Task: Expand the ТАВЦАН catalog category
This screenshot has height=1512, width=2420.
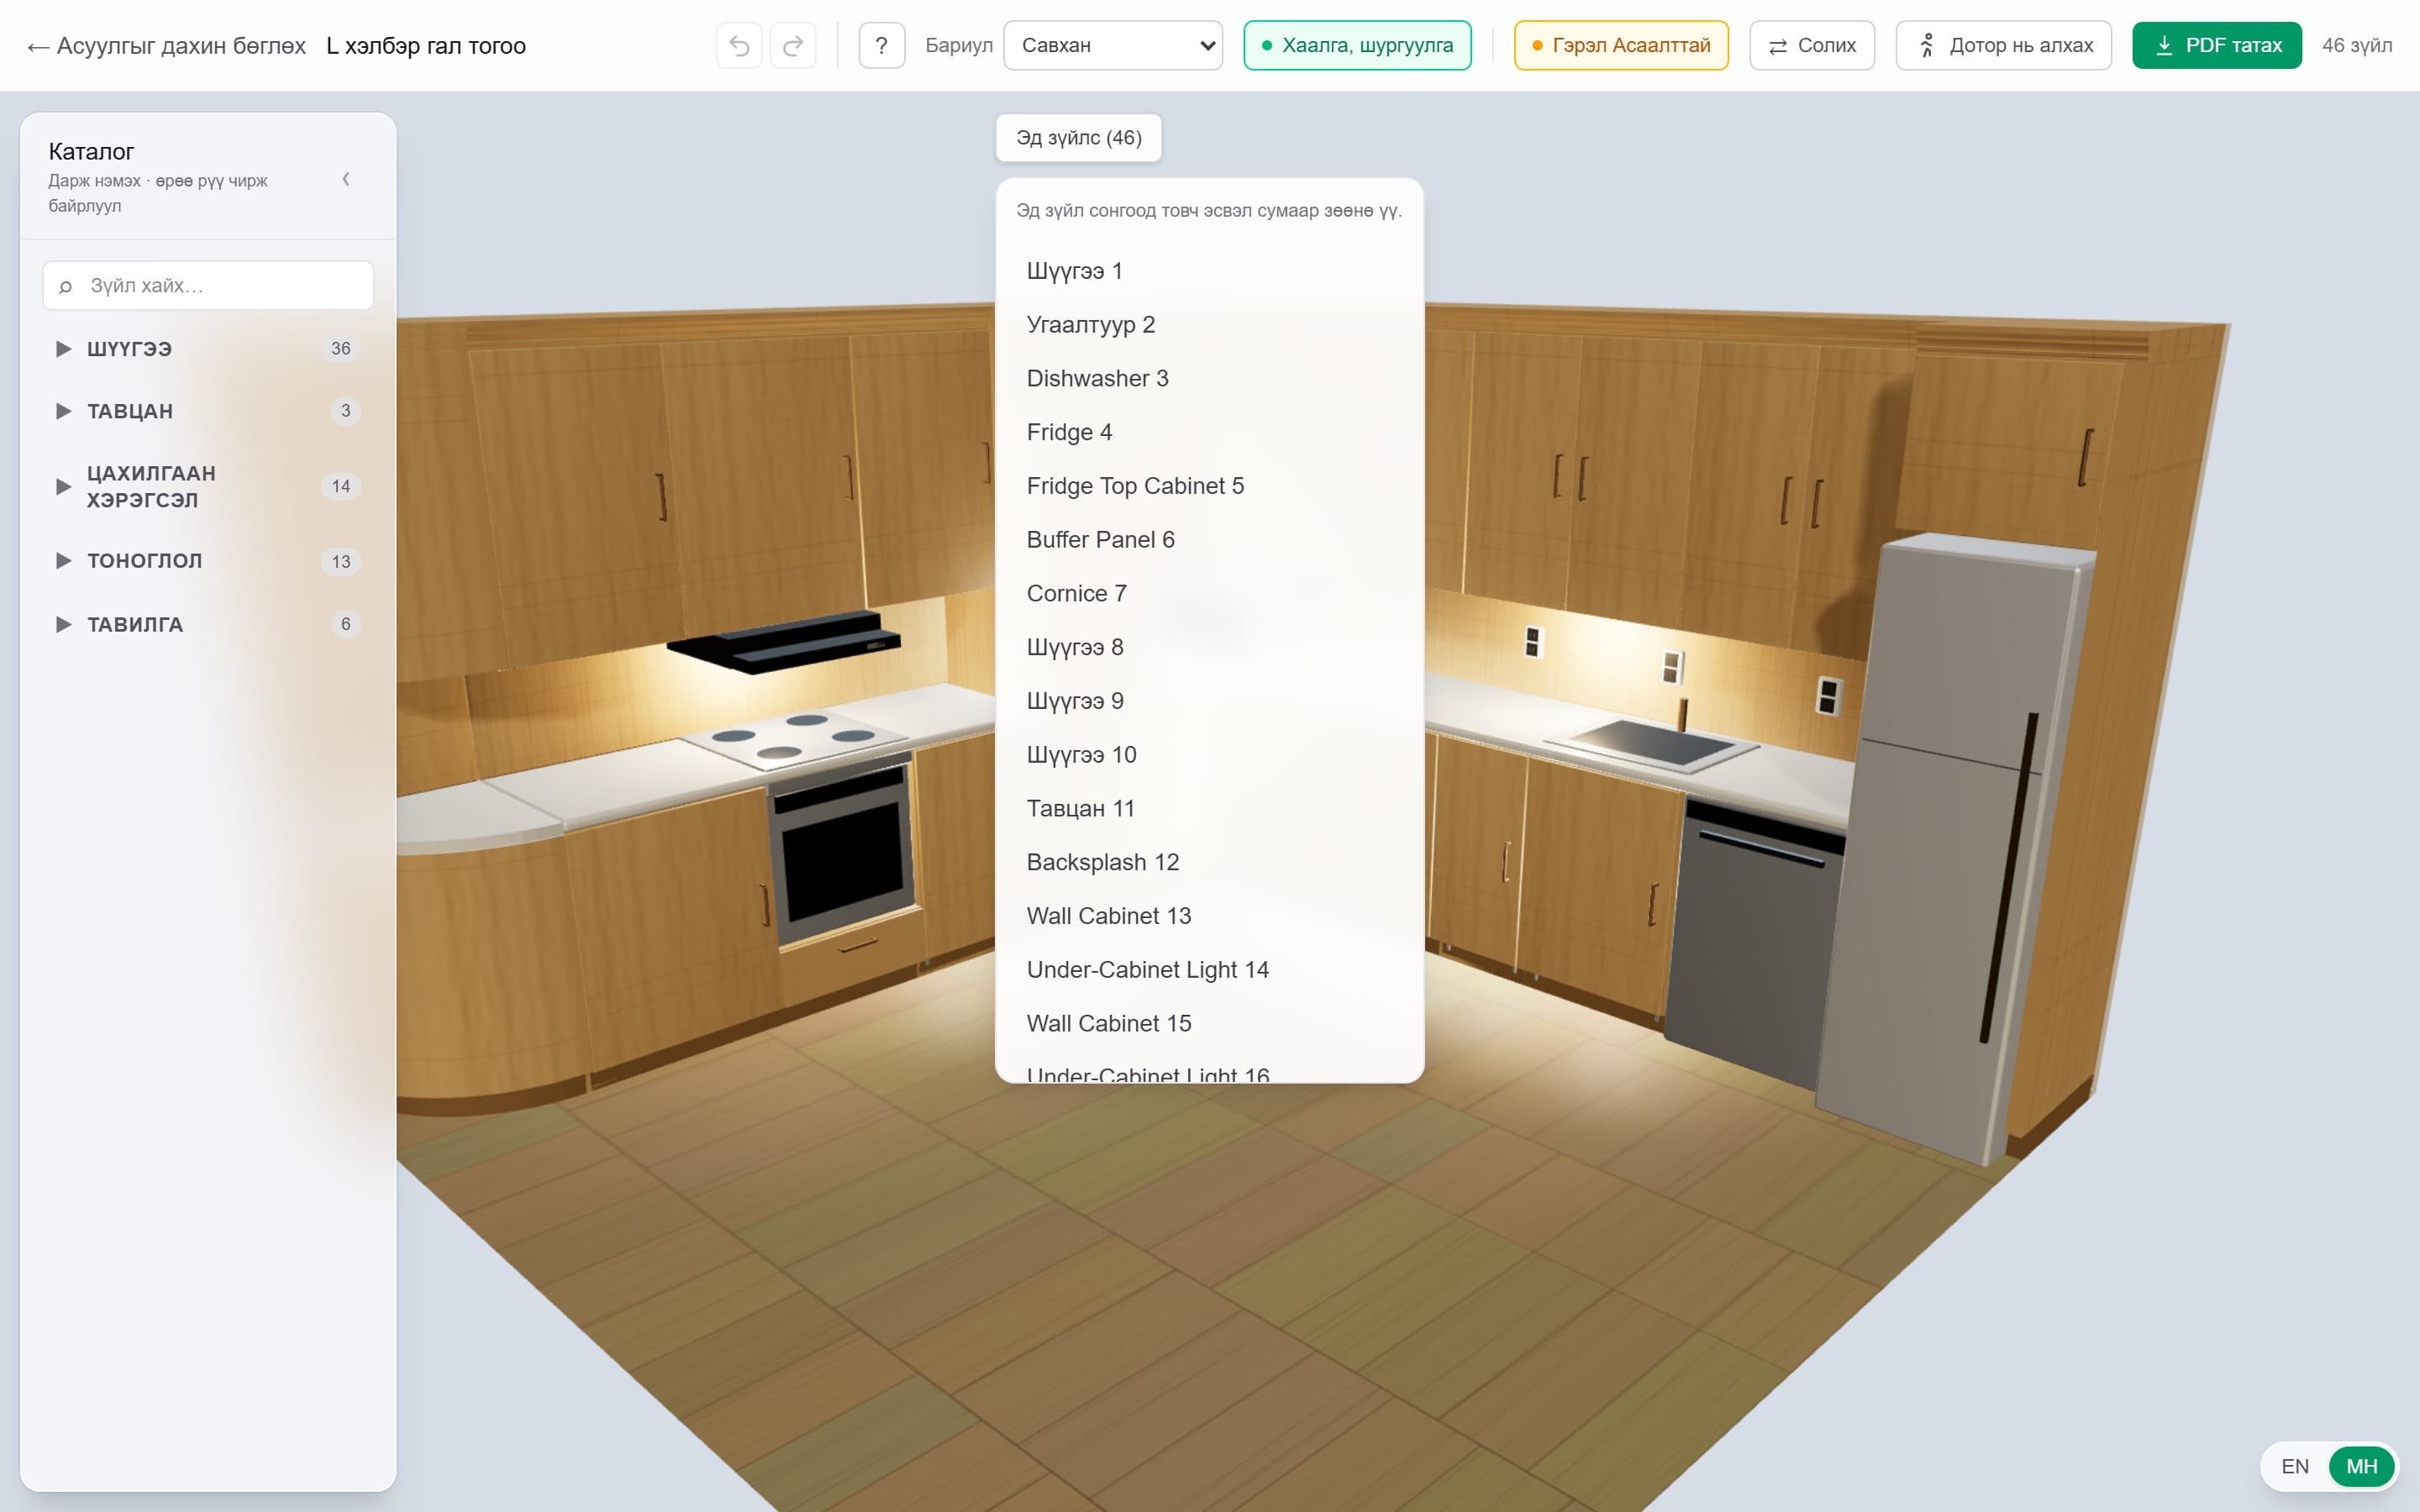Action: (x=208, y=411)
